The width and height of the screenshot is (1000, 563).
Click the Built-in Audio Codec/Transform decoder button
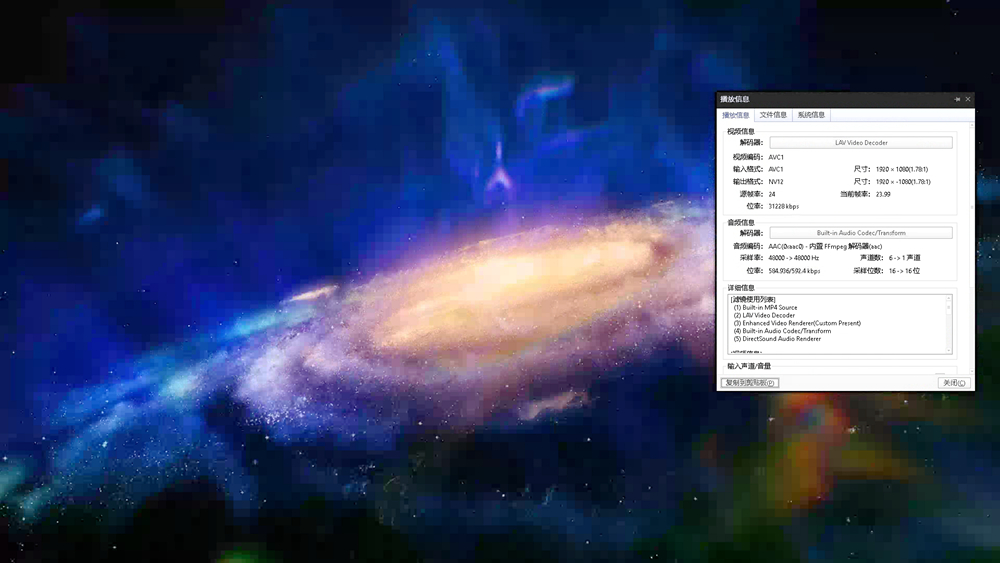(x=861, y=233)
